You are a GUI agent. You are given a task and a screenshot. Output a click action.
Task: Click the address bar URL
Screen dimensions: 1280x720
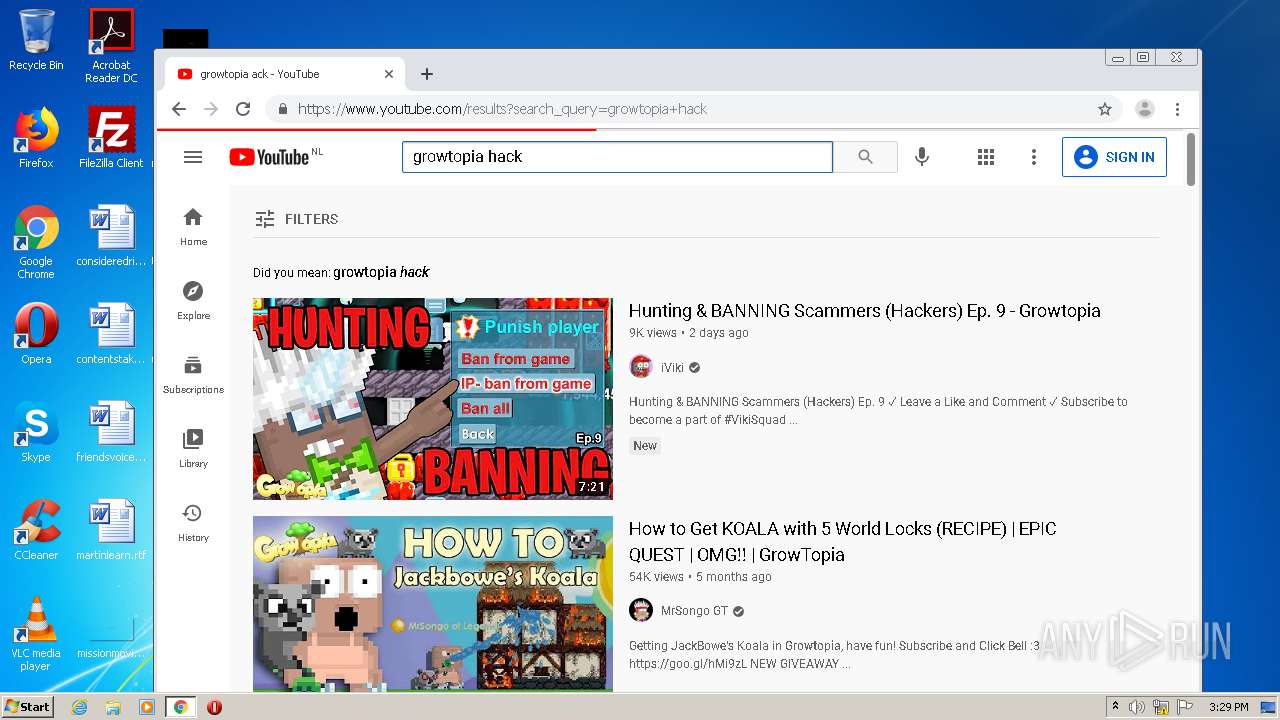tap(502, 109)
